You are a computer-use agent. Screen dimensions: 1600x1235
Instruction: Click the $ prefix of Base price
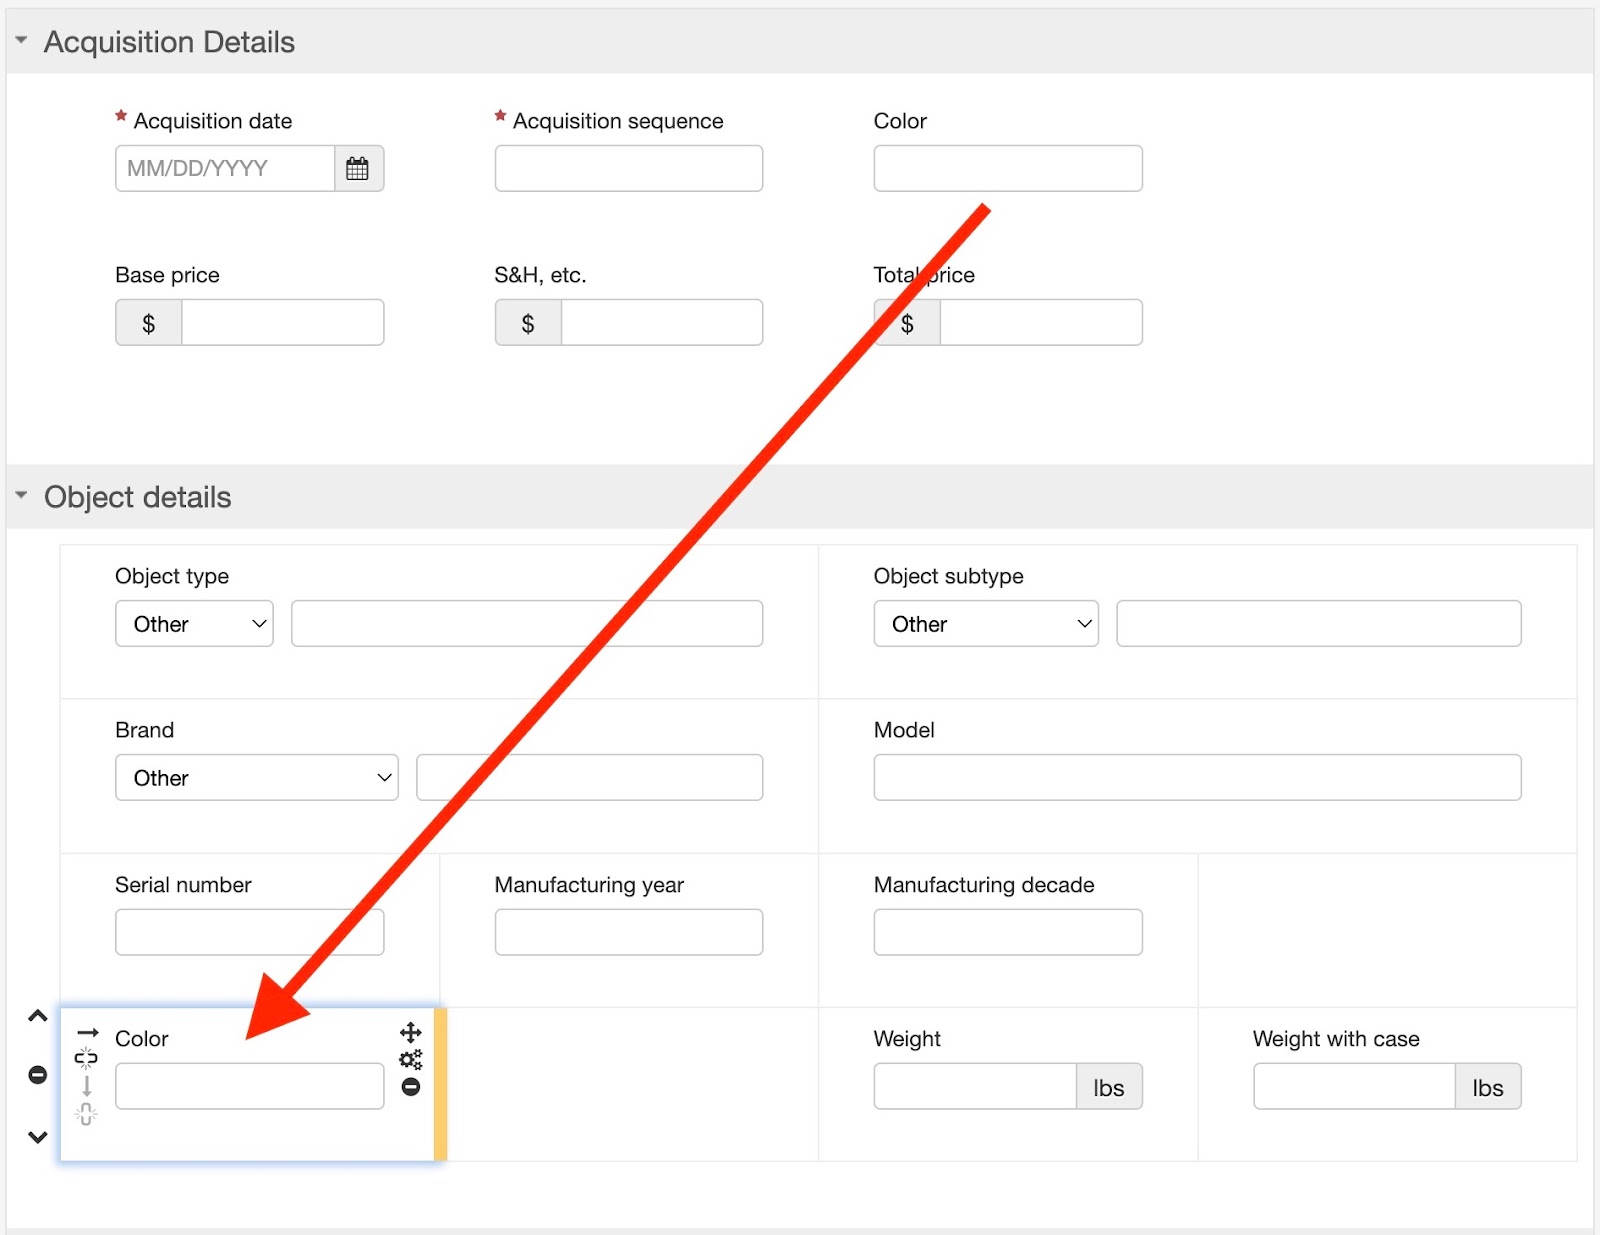pos(149,322)
